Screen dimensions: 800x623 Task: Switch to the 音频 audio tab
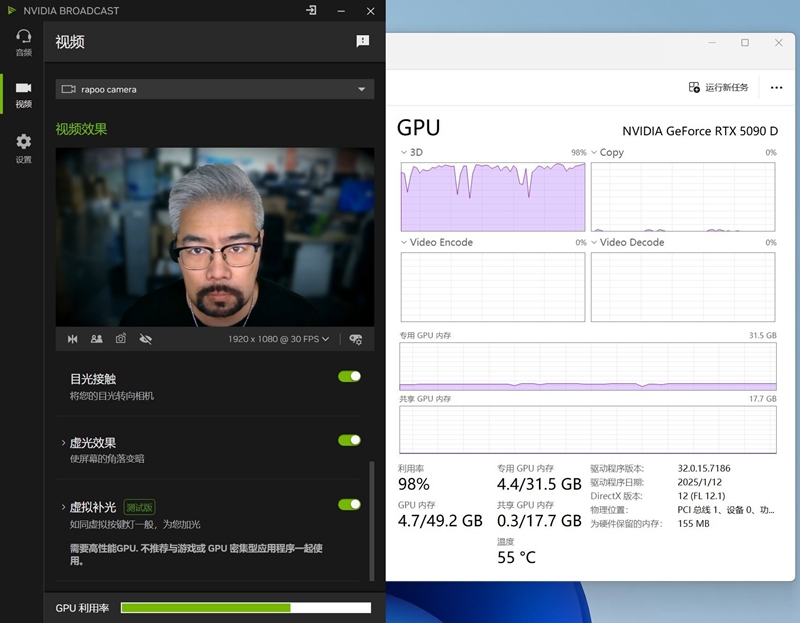(23, 42)
